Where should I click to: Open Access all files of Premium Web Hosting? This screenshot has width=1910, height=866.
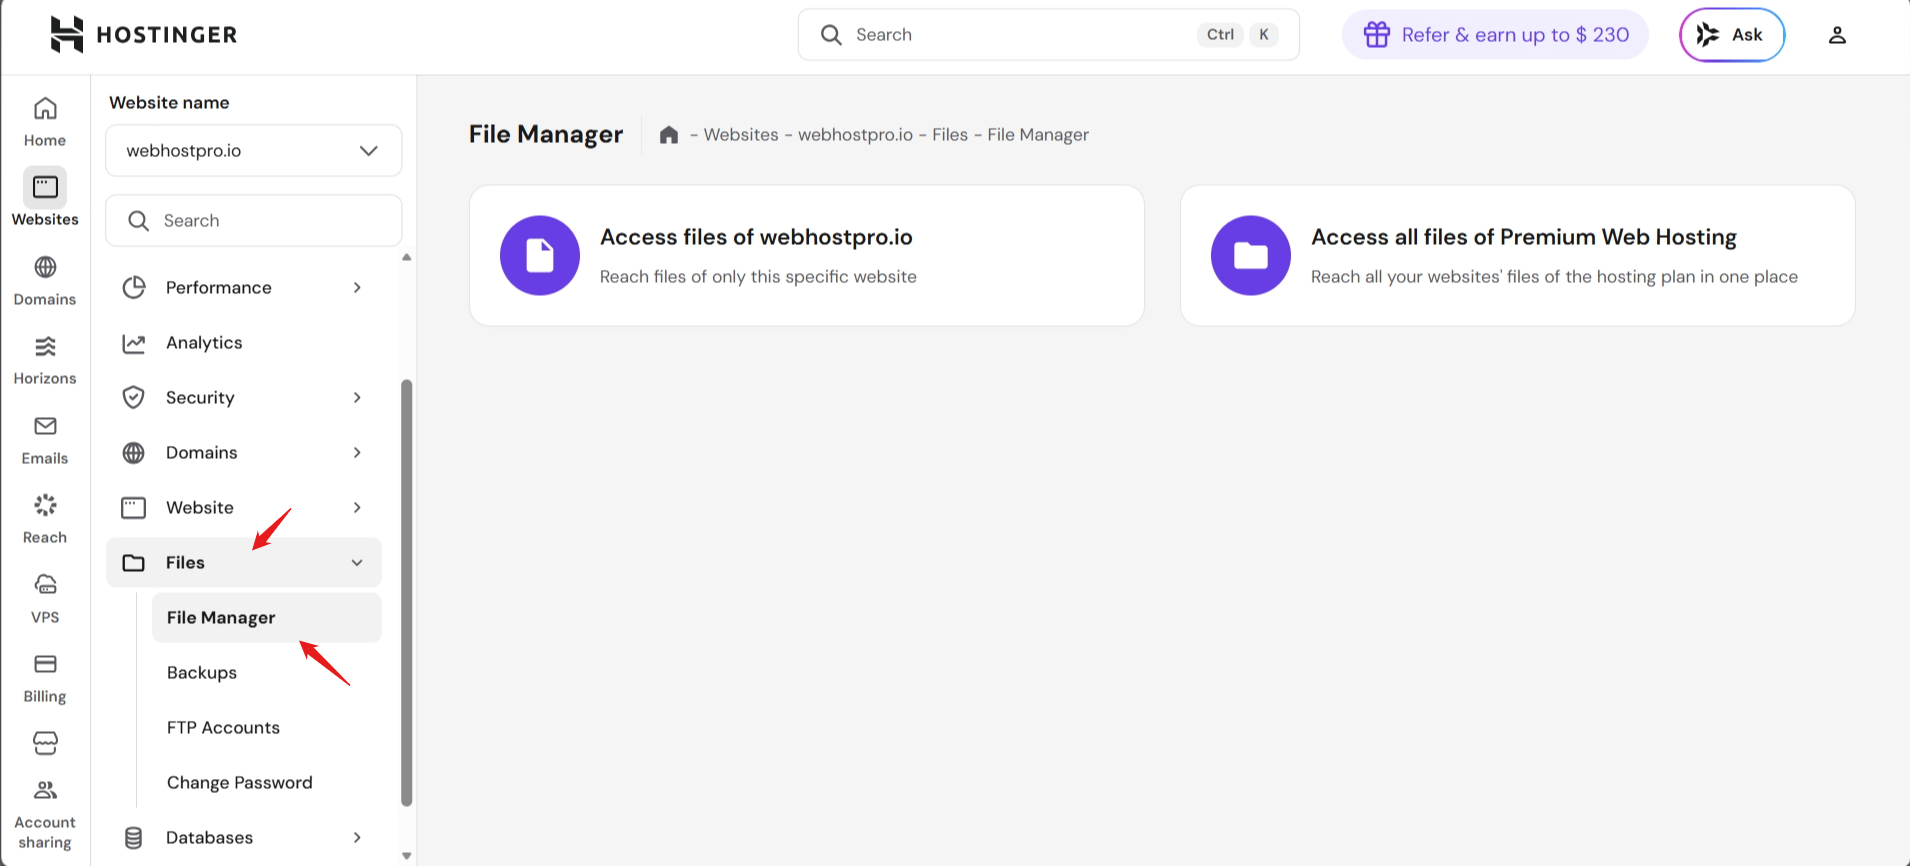point(1518,255)
